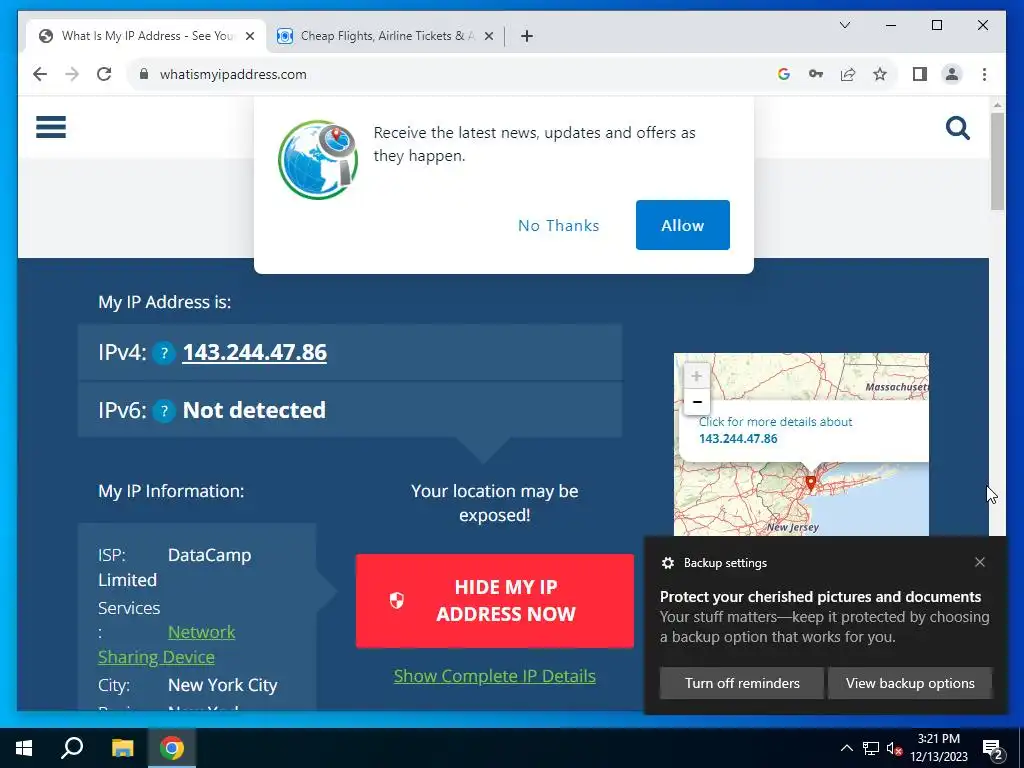Click the red location pin on map
The height and width of the screenshot is (768, 1024).
pyautogui.click(x=810, y=483)
